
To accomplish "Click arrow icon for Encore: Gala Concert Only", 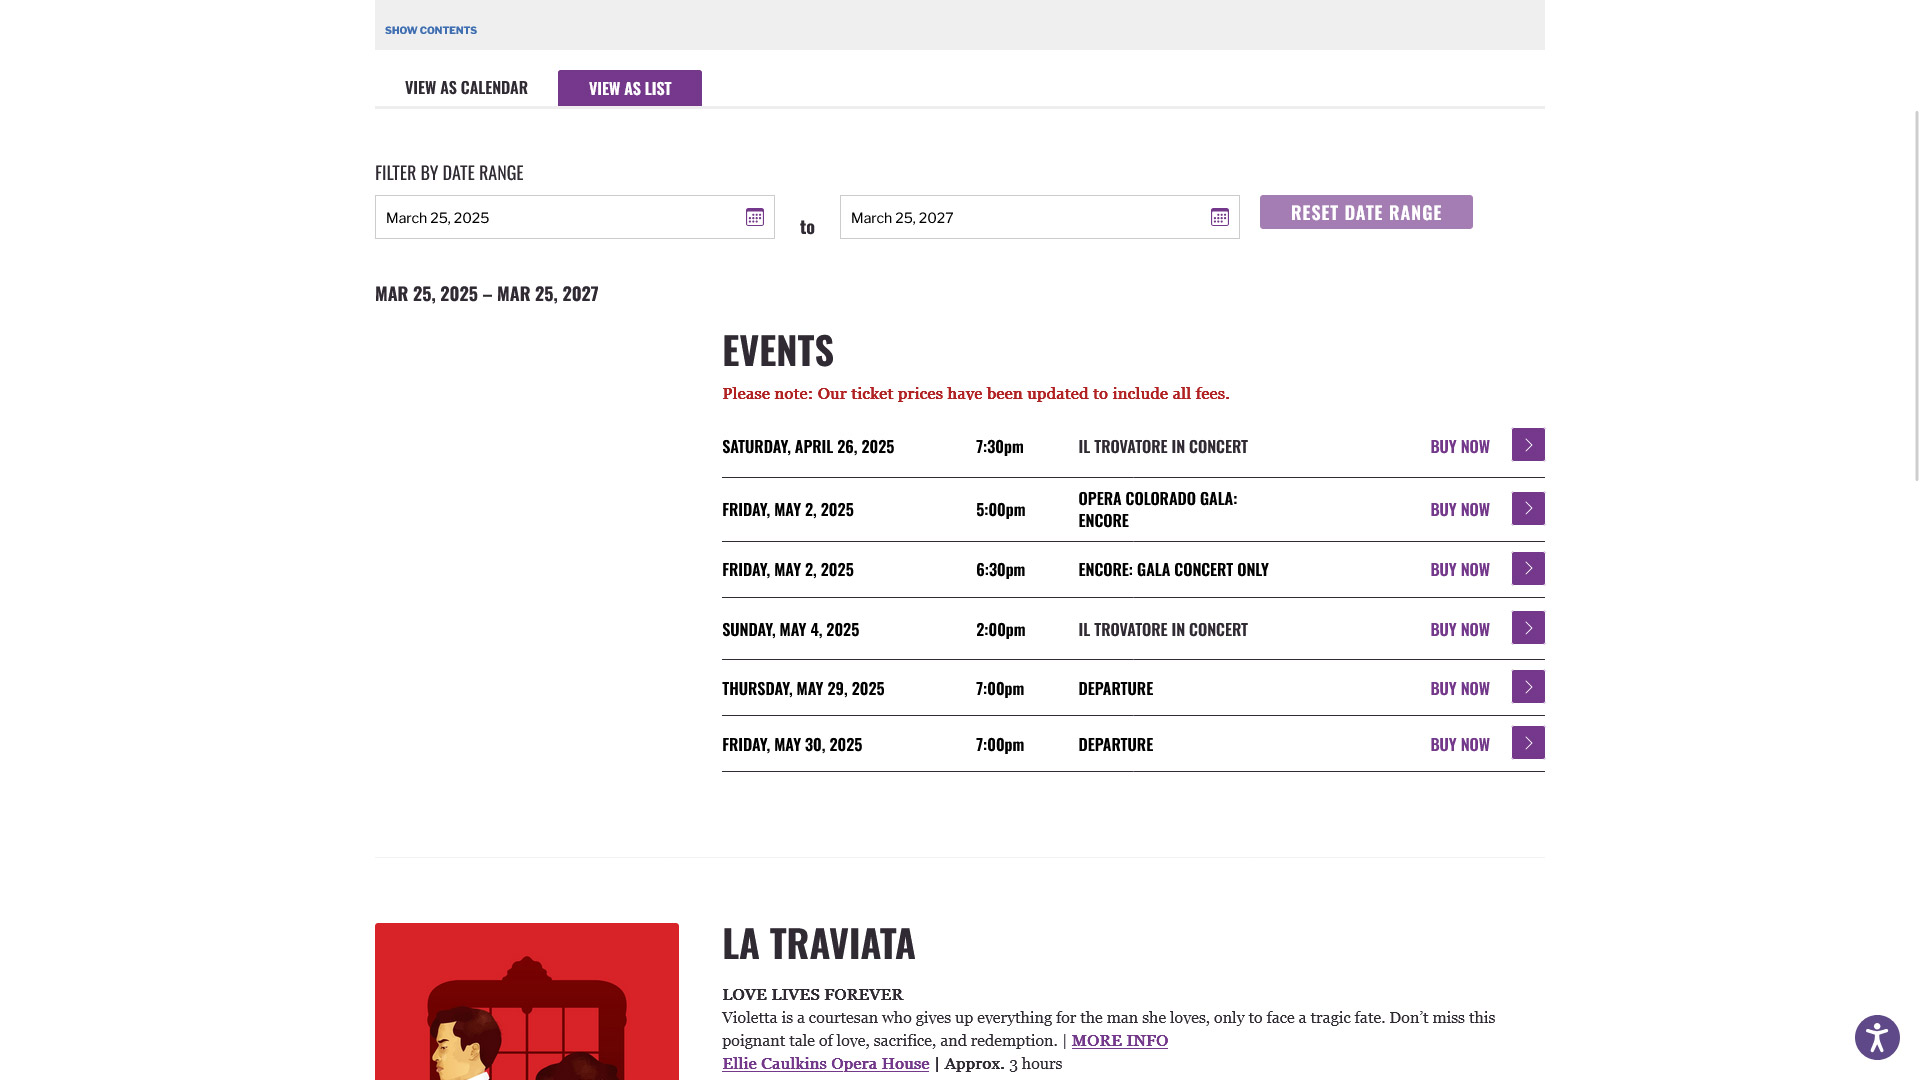I will pyautogui.click(x=1527, y=569).
